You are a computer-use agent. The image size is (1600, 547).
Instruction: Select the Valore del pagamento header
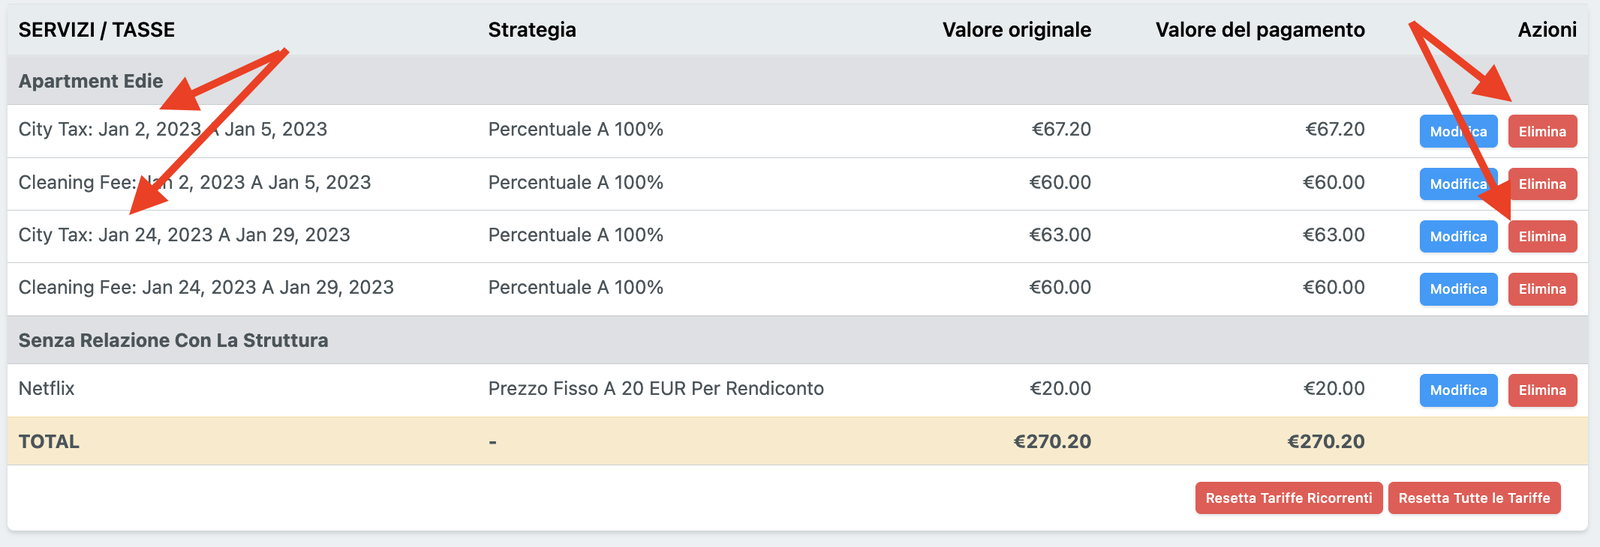1260,30
